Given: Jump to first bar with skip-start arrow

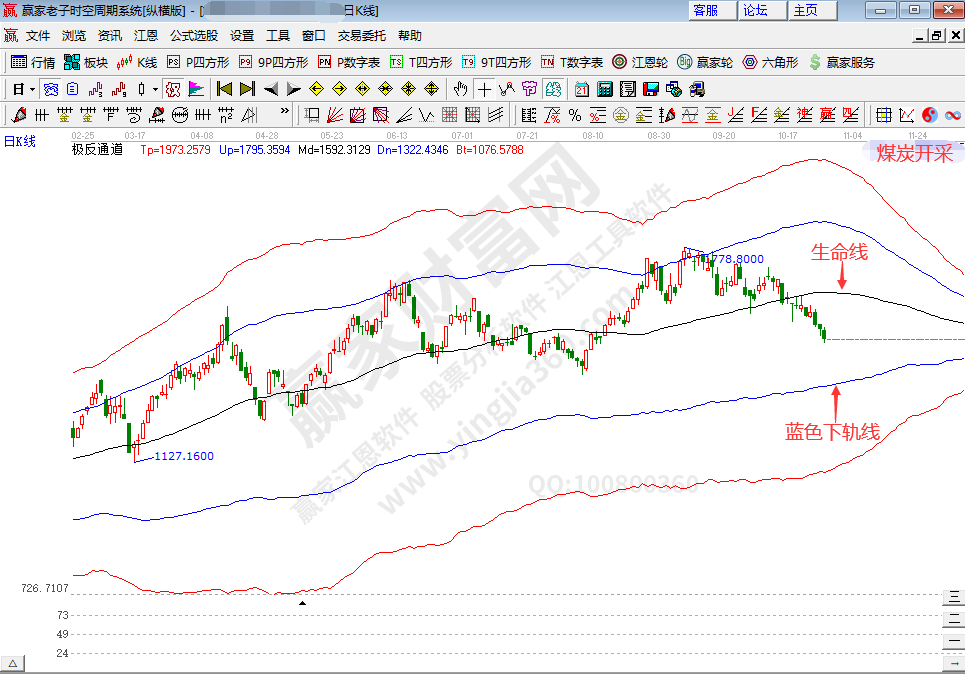Looking at the screenshot, I should tap(224, 88).
